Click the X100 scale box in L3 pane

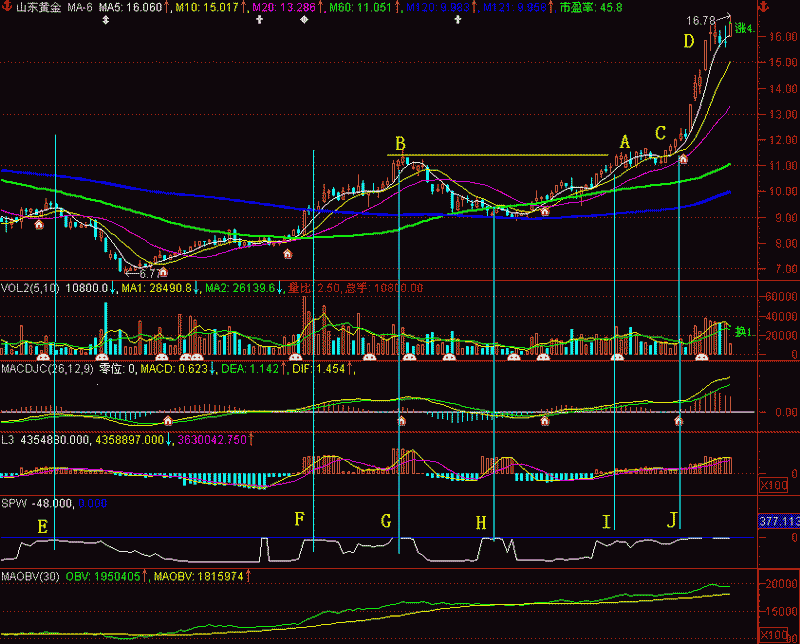(x=773, y=485)
